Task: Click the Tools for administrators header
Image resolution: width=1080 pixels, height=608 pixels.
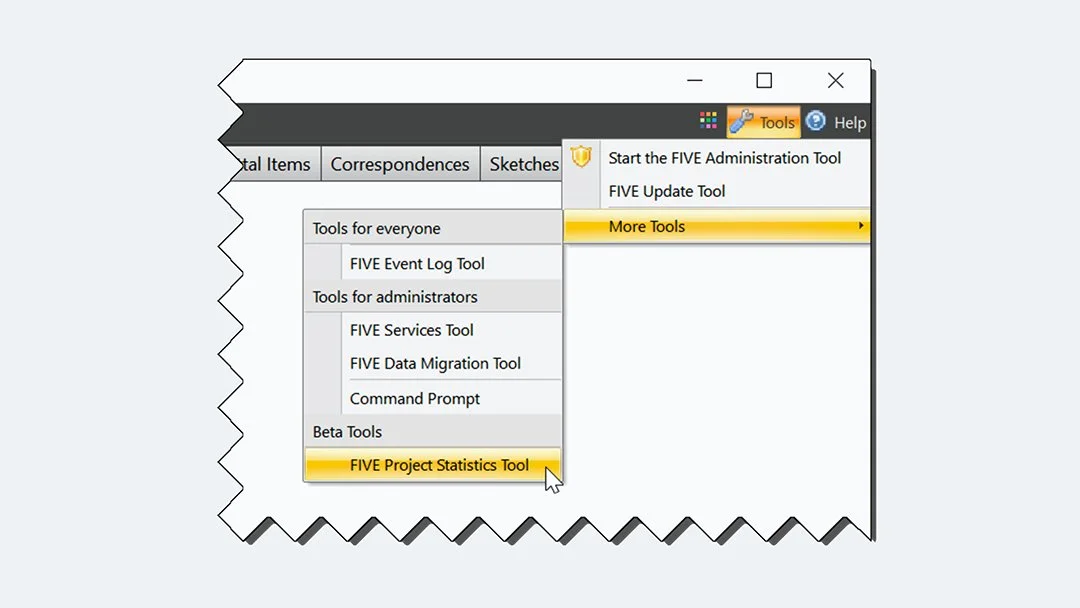Action: point(433,296)
